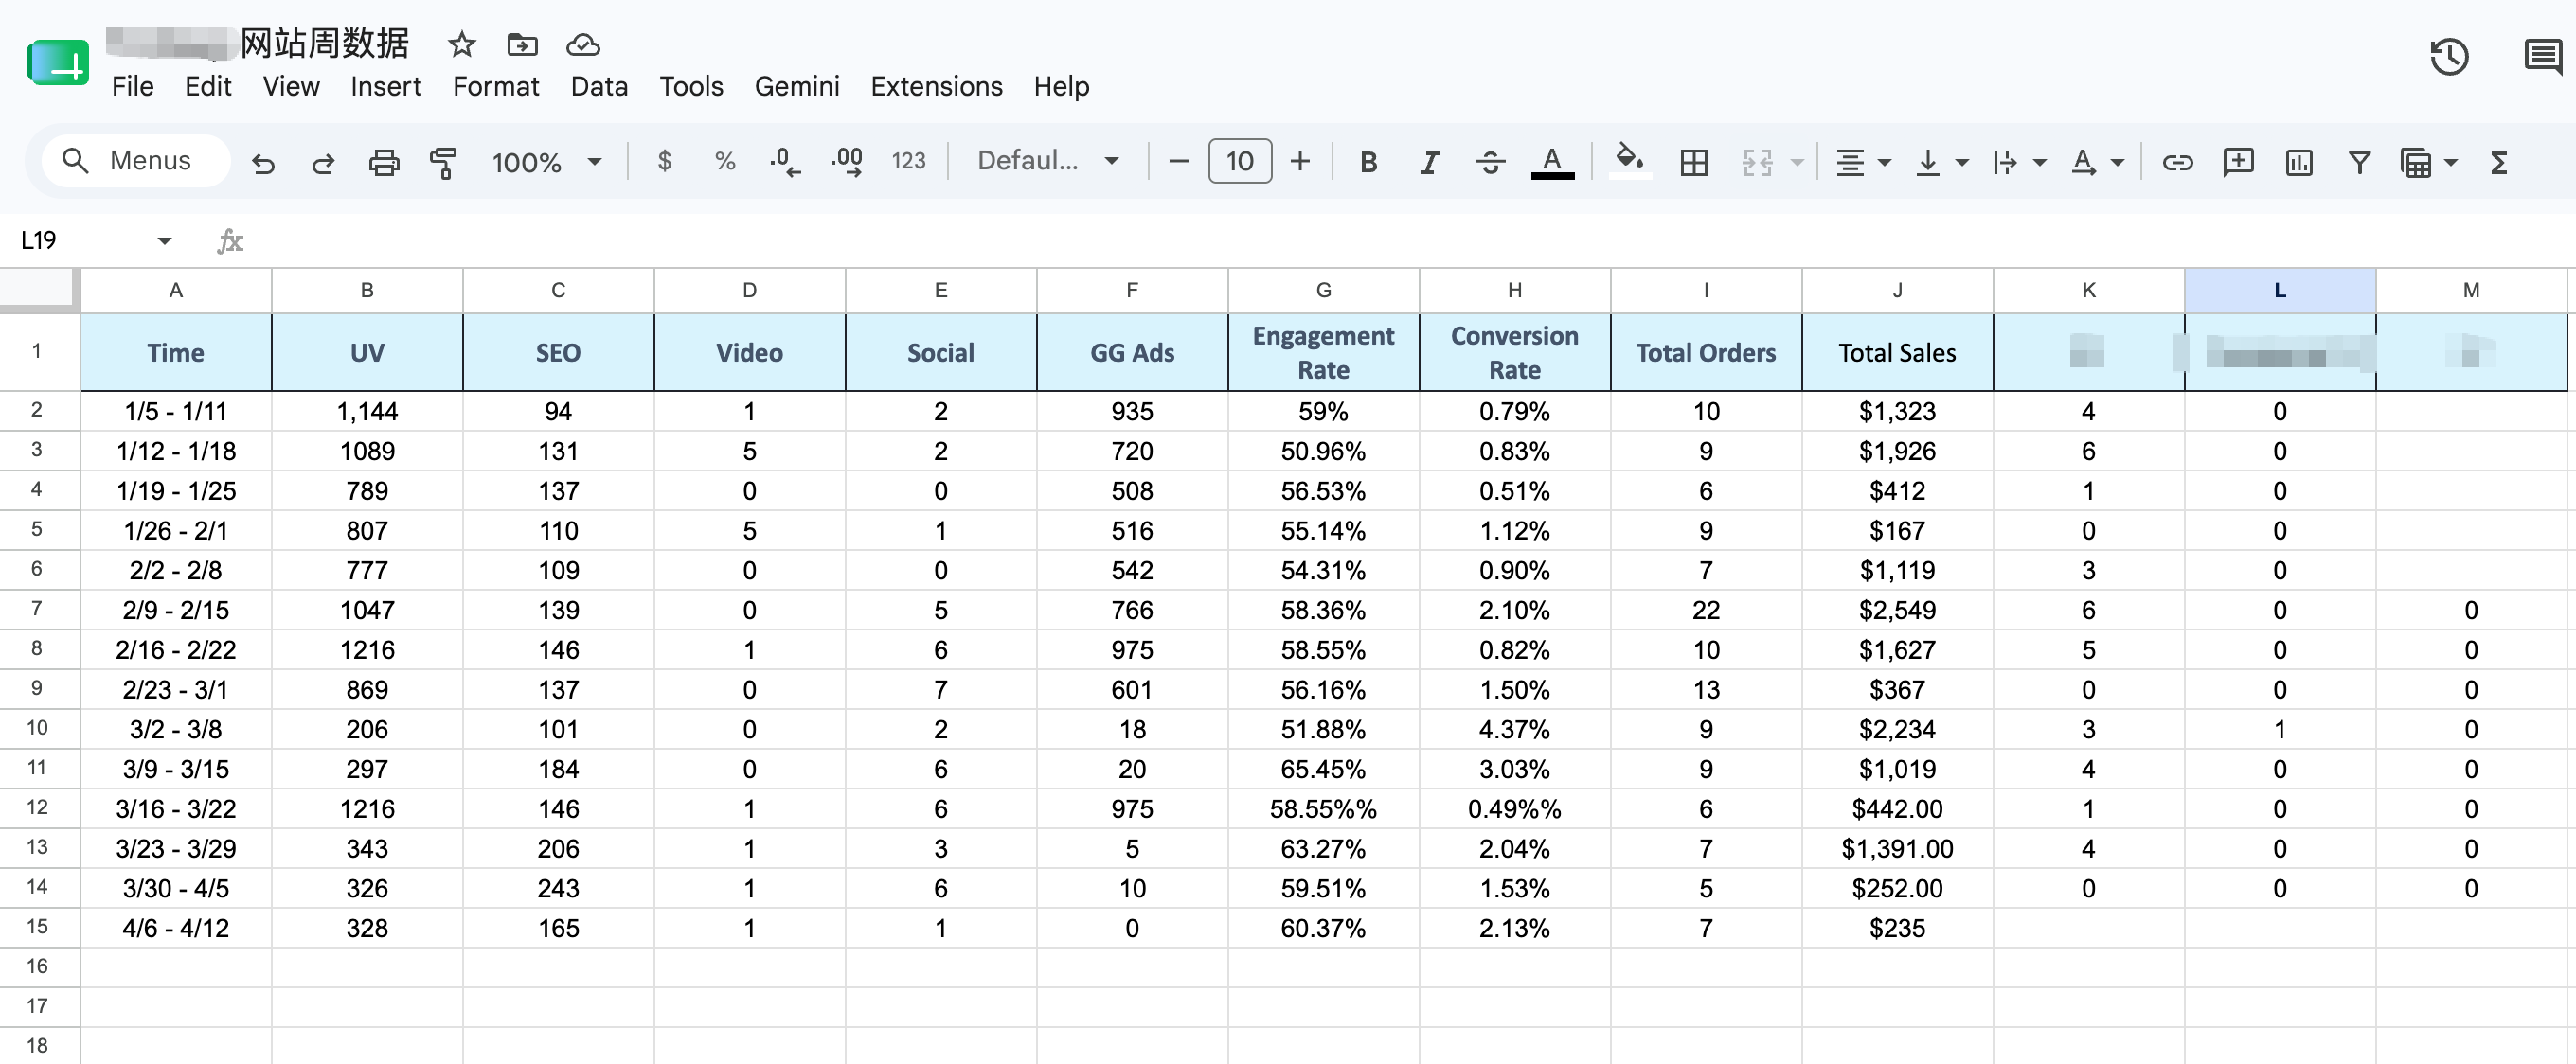This screenshot has width=2576, height=1064.
Task: Toggle strikethrough formatting
Action: tap(1490, 162)
